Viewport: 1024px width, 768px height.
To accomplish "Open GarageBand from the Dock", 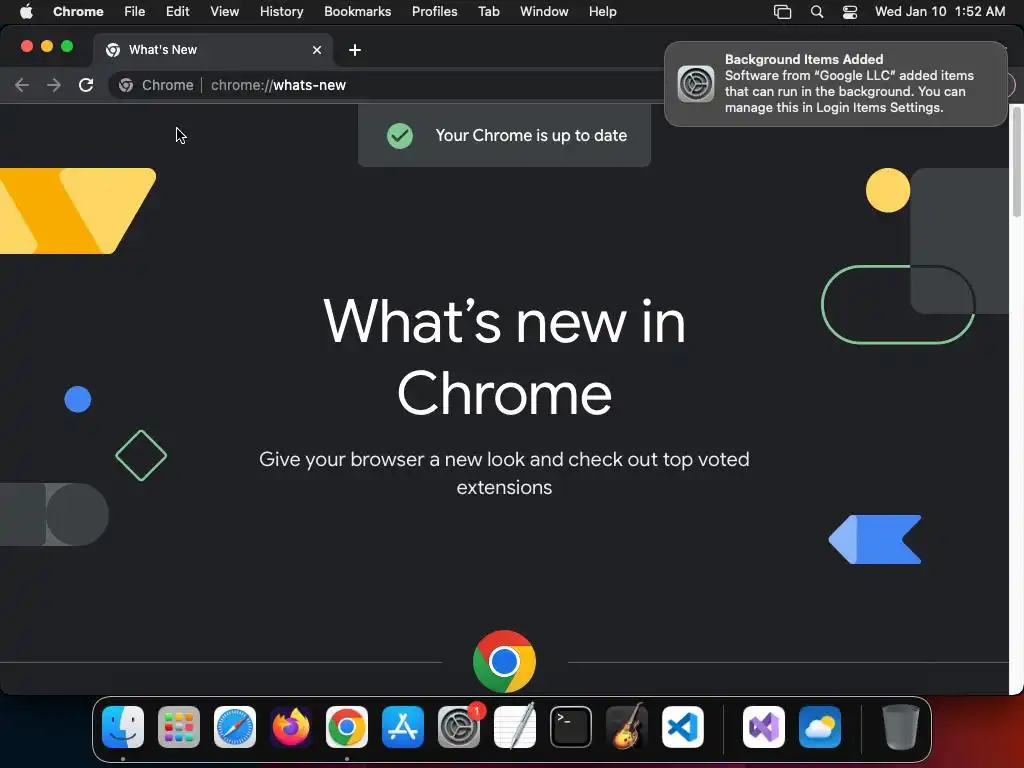I will coord(627,727).
